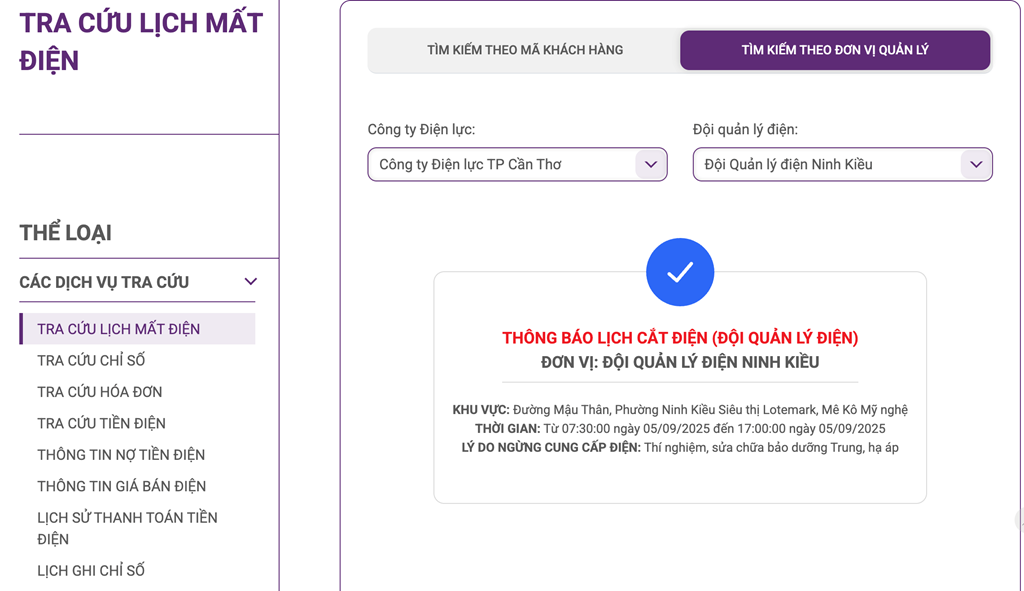The height and width of the screenshot is (591, 1024).
Task: Open LỊCH SỬ THANH TOÁN TIỀN ĐIỆN
Action: pos(127,528)
